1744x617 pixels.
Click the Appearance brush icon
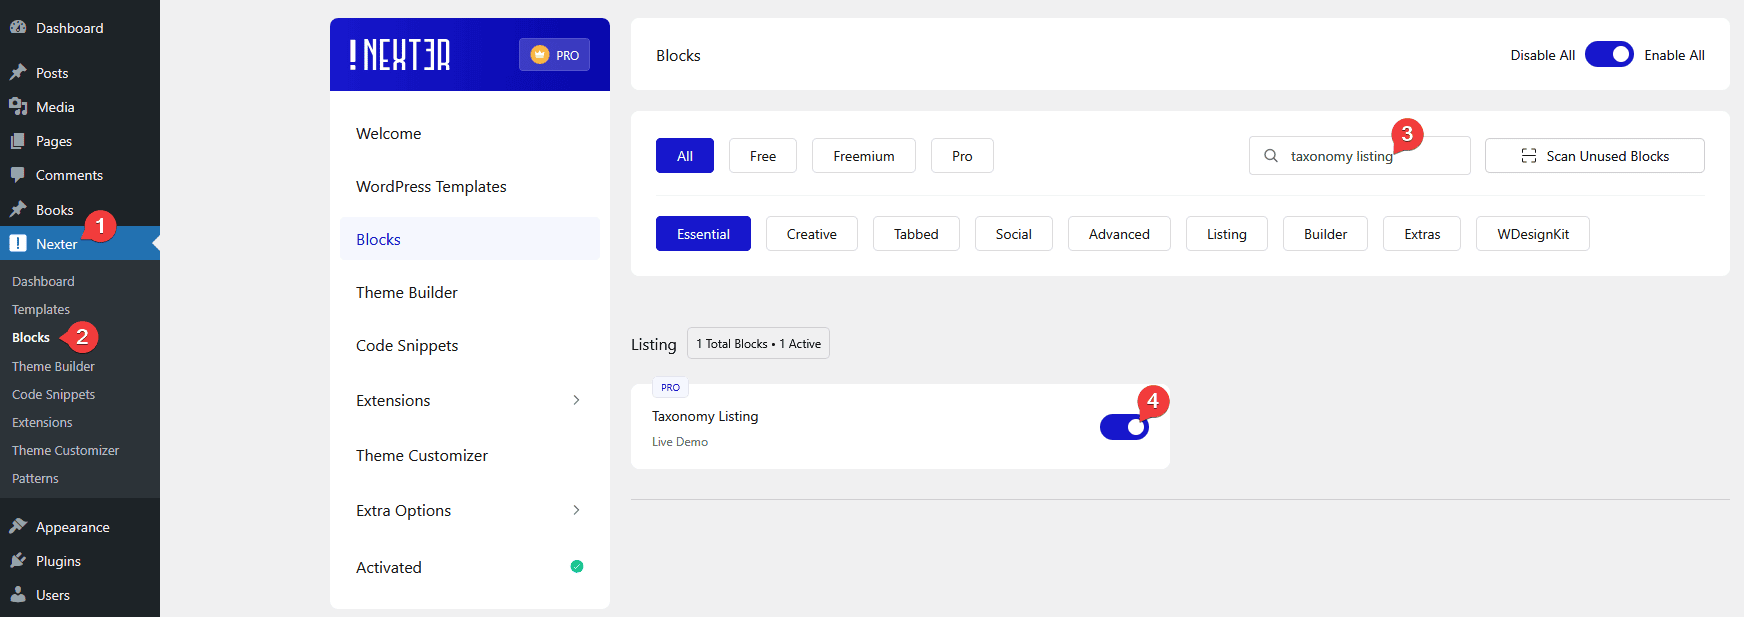coord(18,527)
